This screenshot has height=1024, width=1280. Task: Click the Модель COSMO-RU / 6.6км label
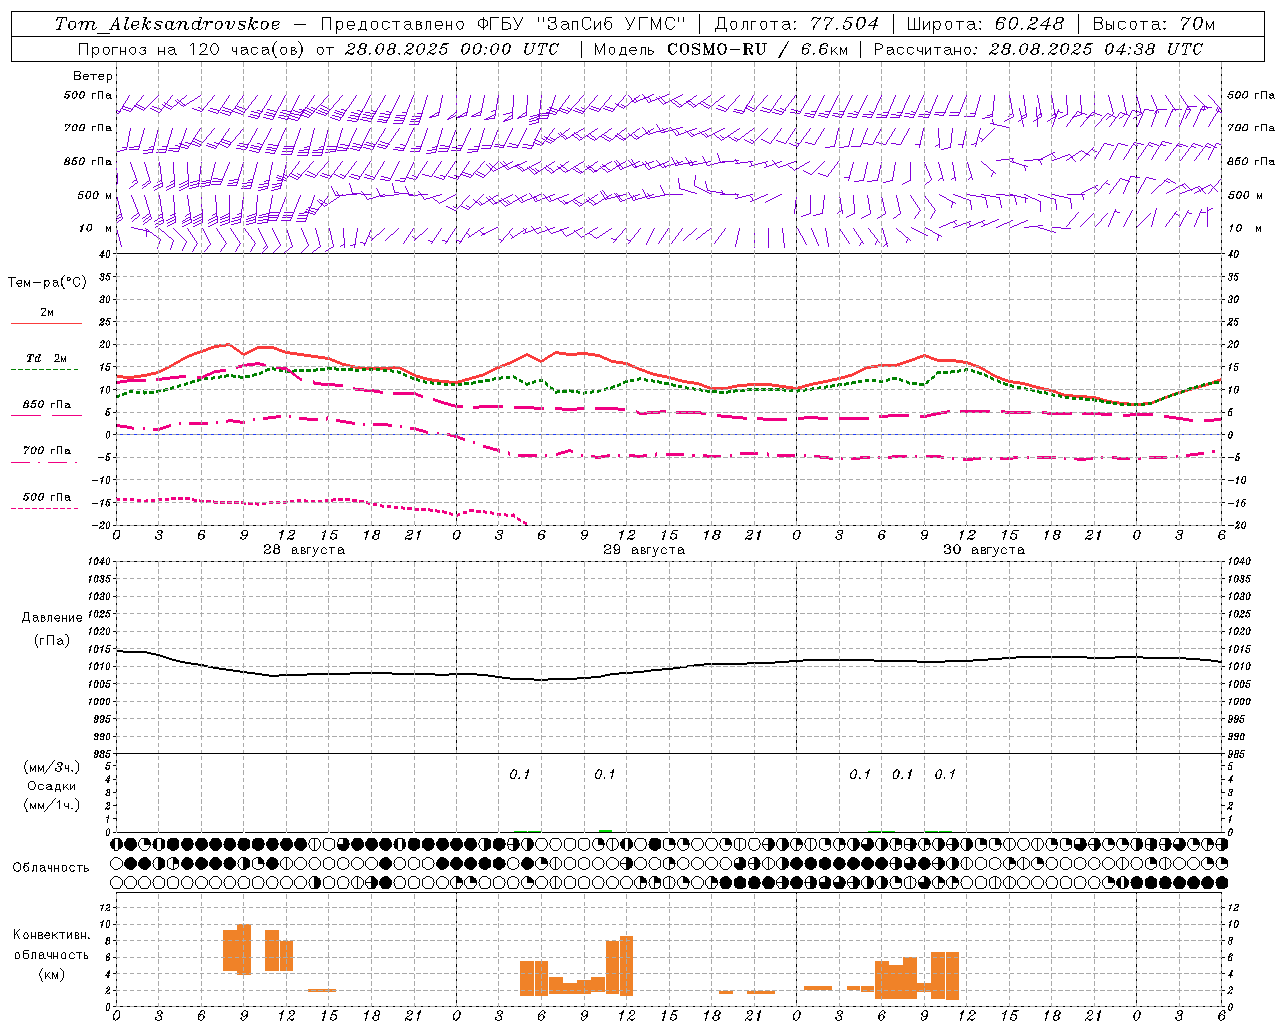720,49
